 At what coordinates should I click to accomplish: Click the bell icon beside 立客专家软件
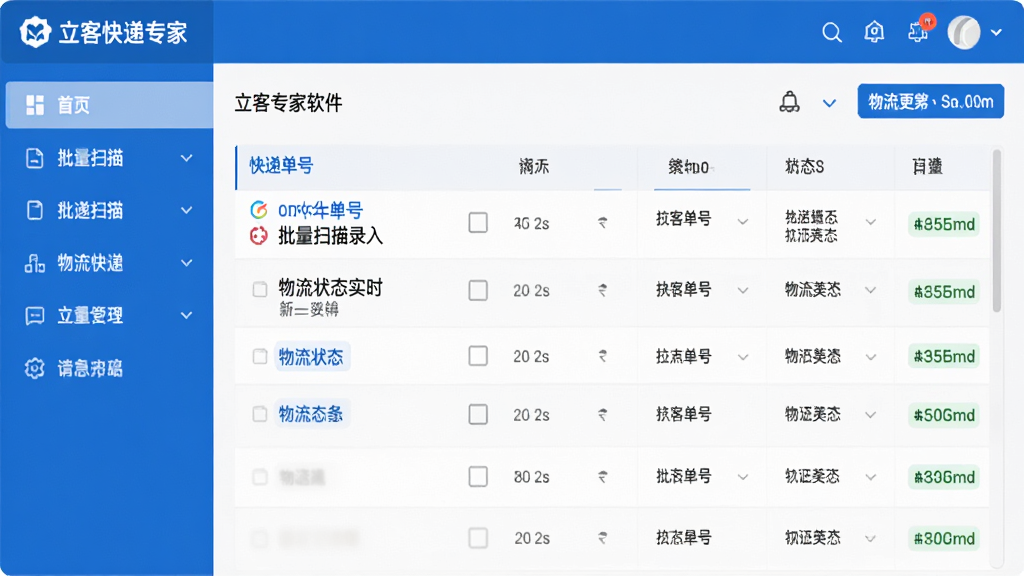click(790, 102)
